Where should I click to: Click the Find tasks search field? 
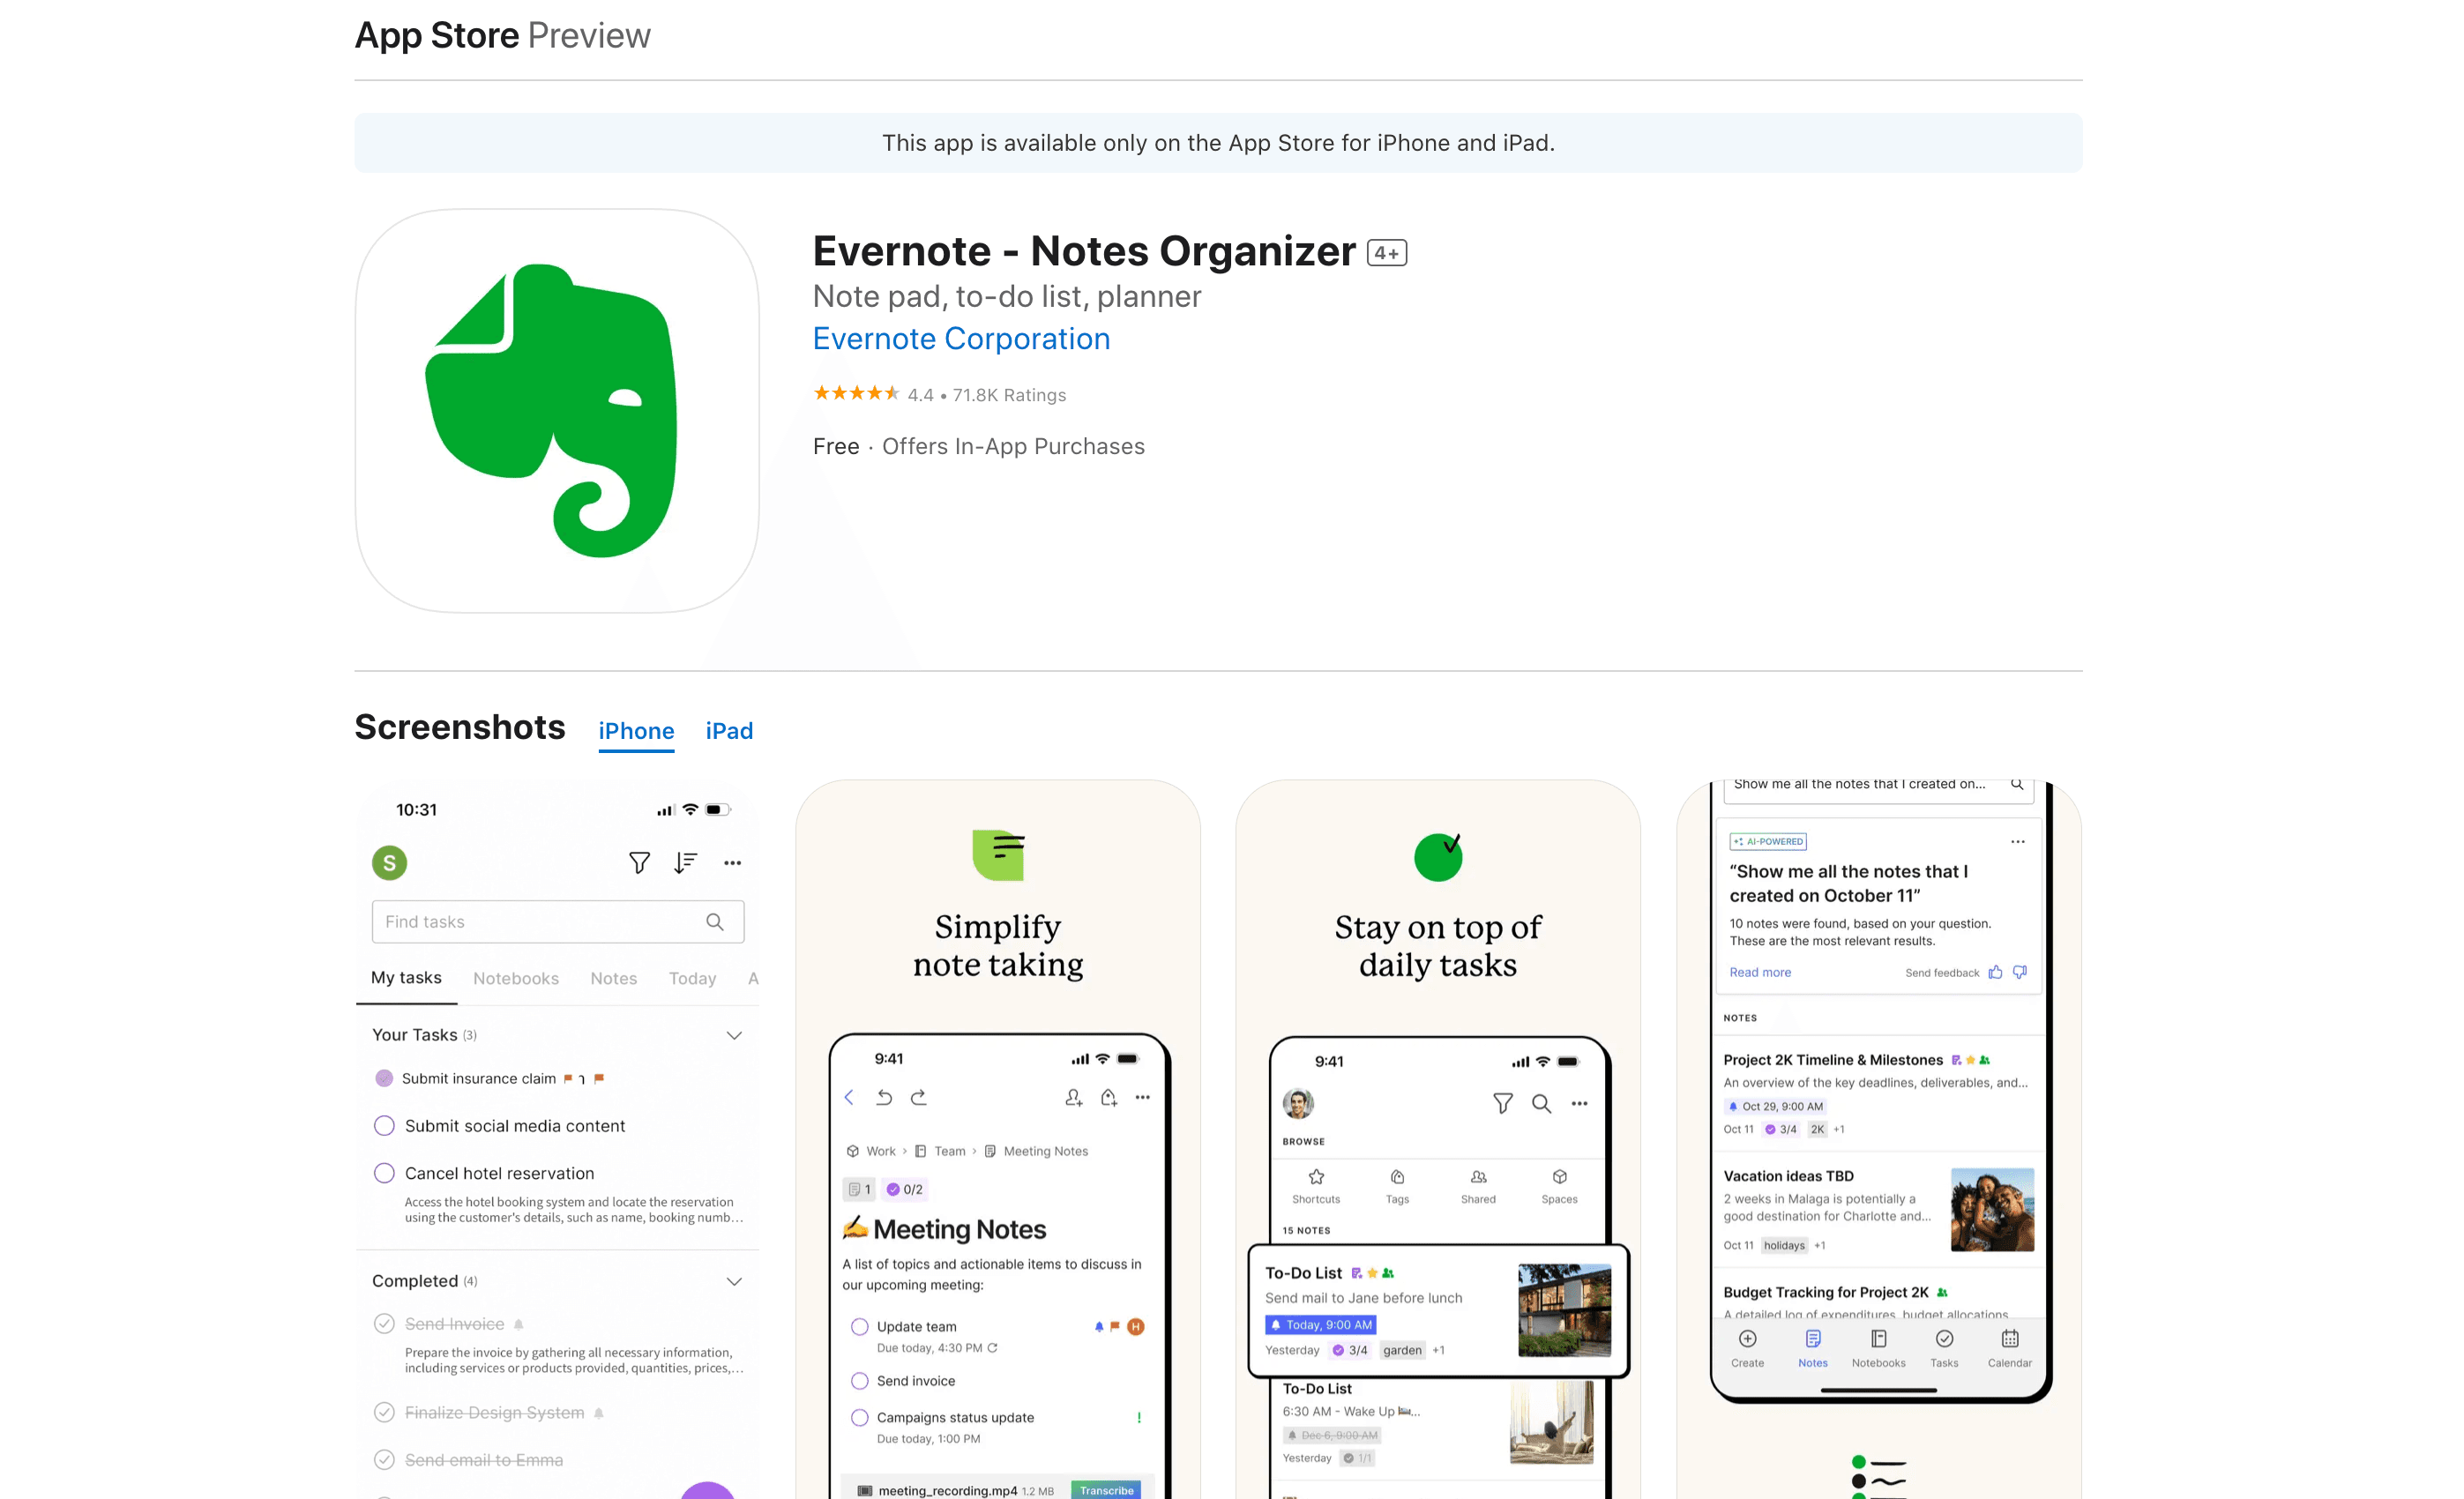point(540,922)
